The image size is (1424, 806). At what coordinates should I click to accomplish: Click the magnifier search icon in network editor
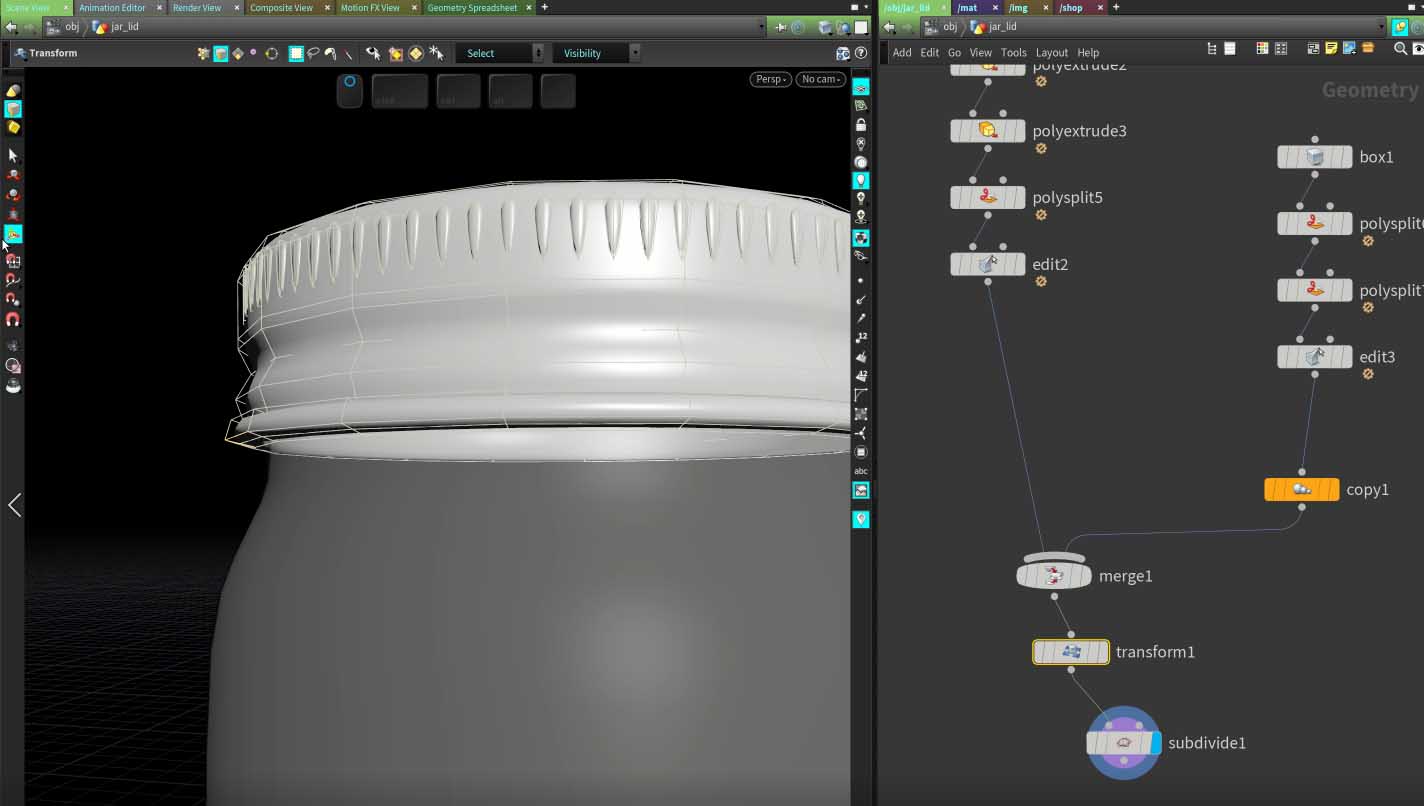click(1401, 49)
